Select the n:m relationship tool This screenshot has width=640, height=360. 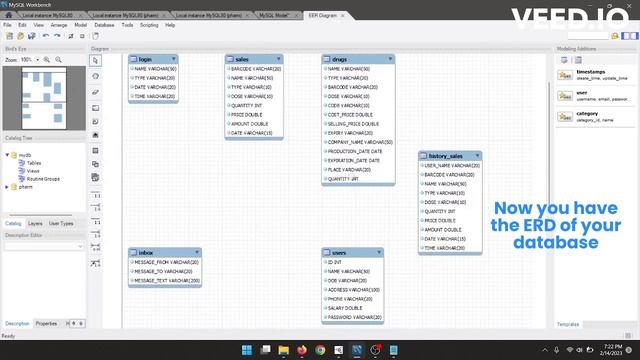[x=96, y=248]
